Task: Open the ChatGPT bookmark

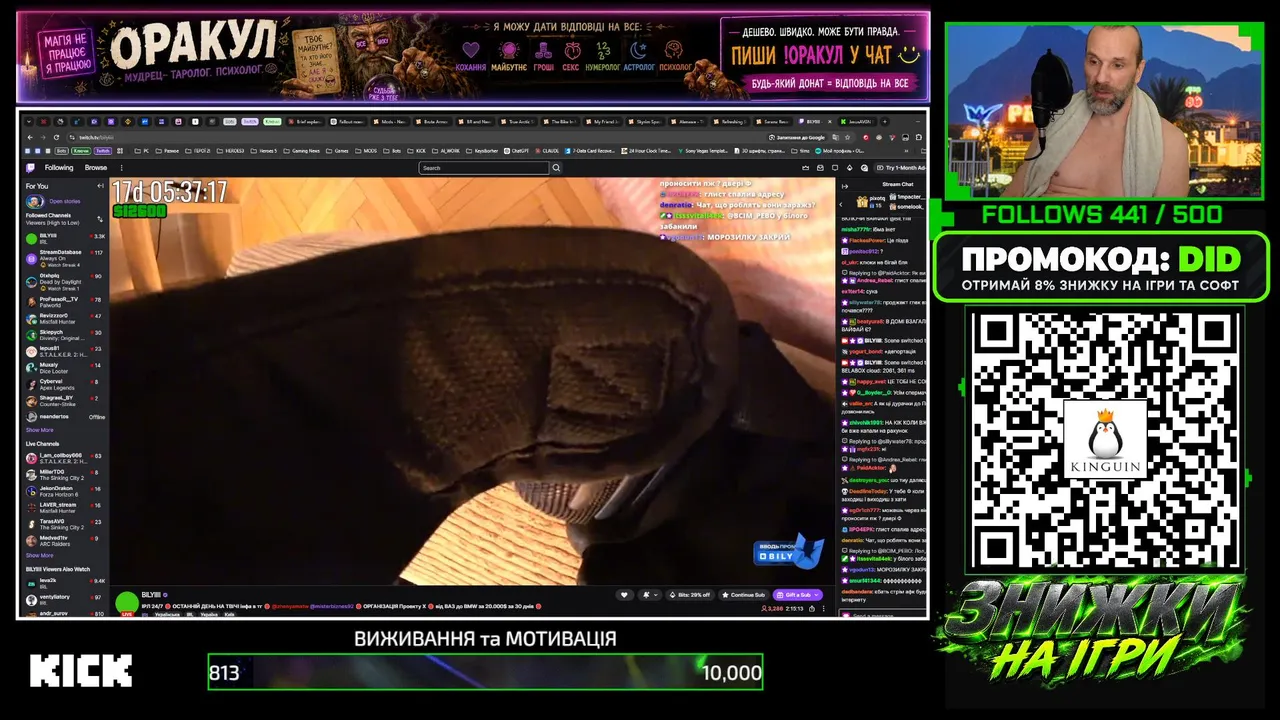Action: point(518,151)
